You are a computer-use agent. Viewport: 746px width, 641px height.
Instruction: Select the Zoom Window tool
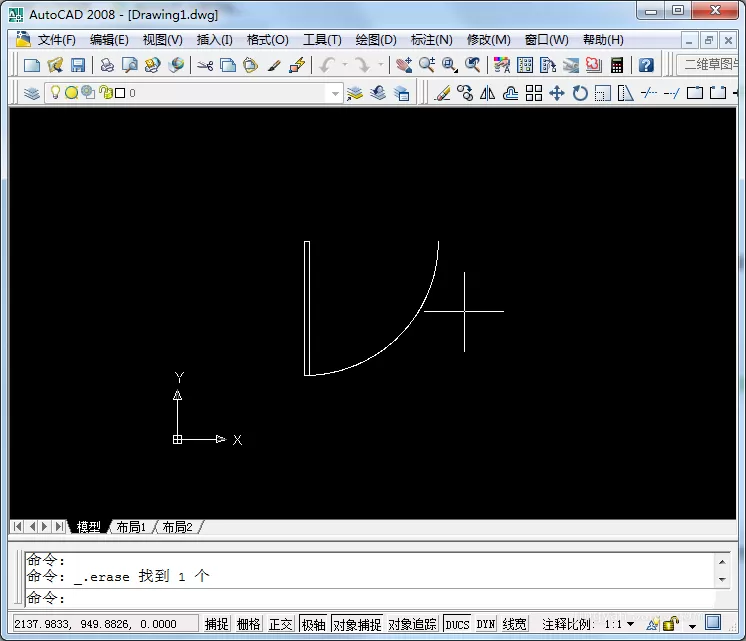click(450, 65)
